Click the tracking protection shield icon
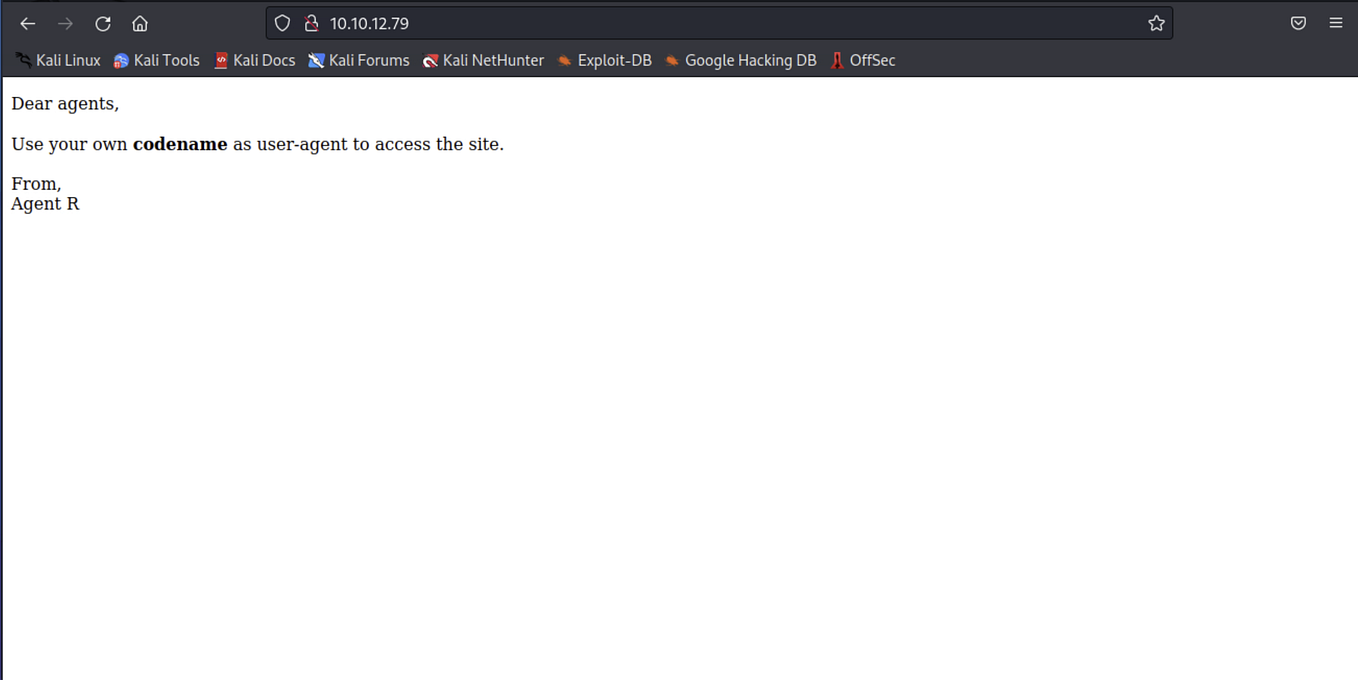1358x680 pixels. click(x=282, y=23)
